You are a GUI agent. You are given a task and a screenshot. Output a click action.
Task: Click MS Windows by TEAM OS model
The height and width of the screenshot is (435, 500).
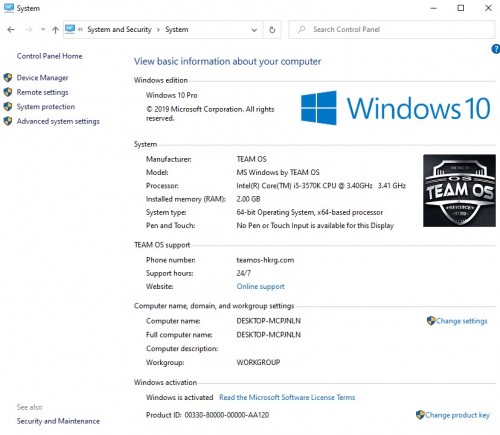coord(278,172)
